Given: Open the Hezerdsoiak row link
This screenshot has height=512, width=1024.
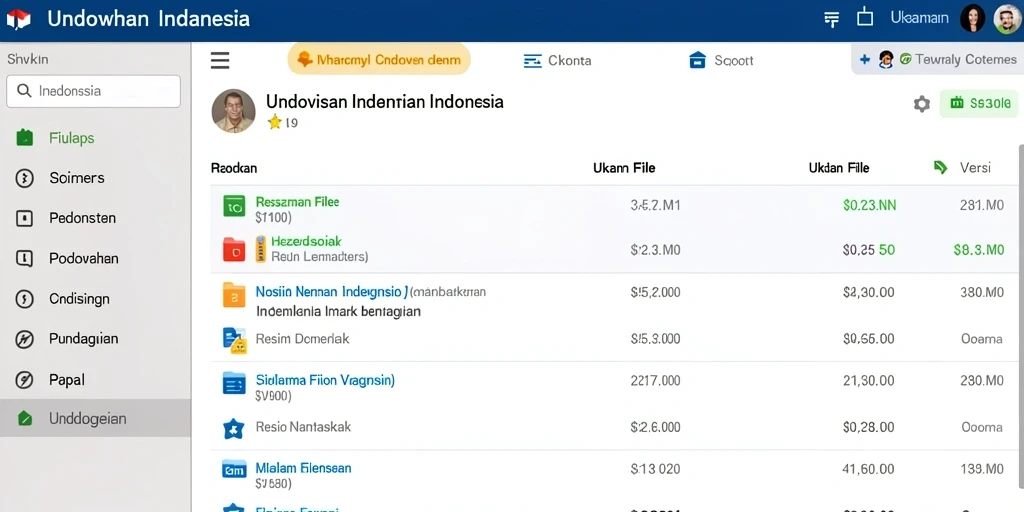Looking at the screenshot, I should pyautogui.click(x=306, y=242).
